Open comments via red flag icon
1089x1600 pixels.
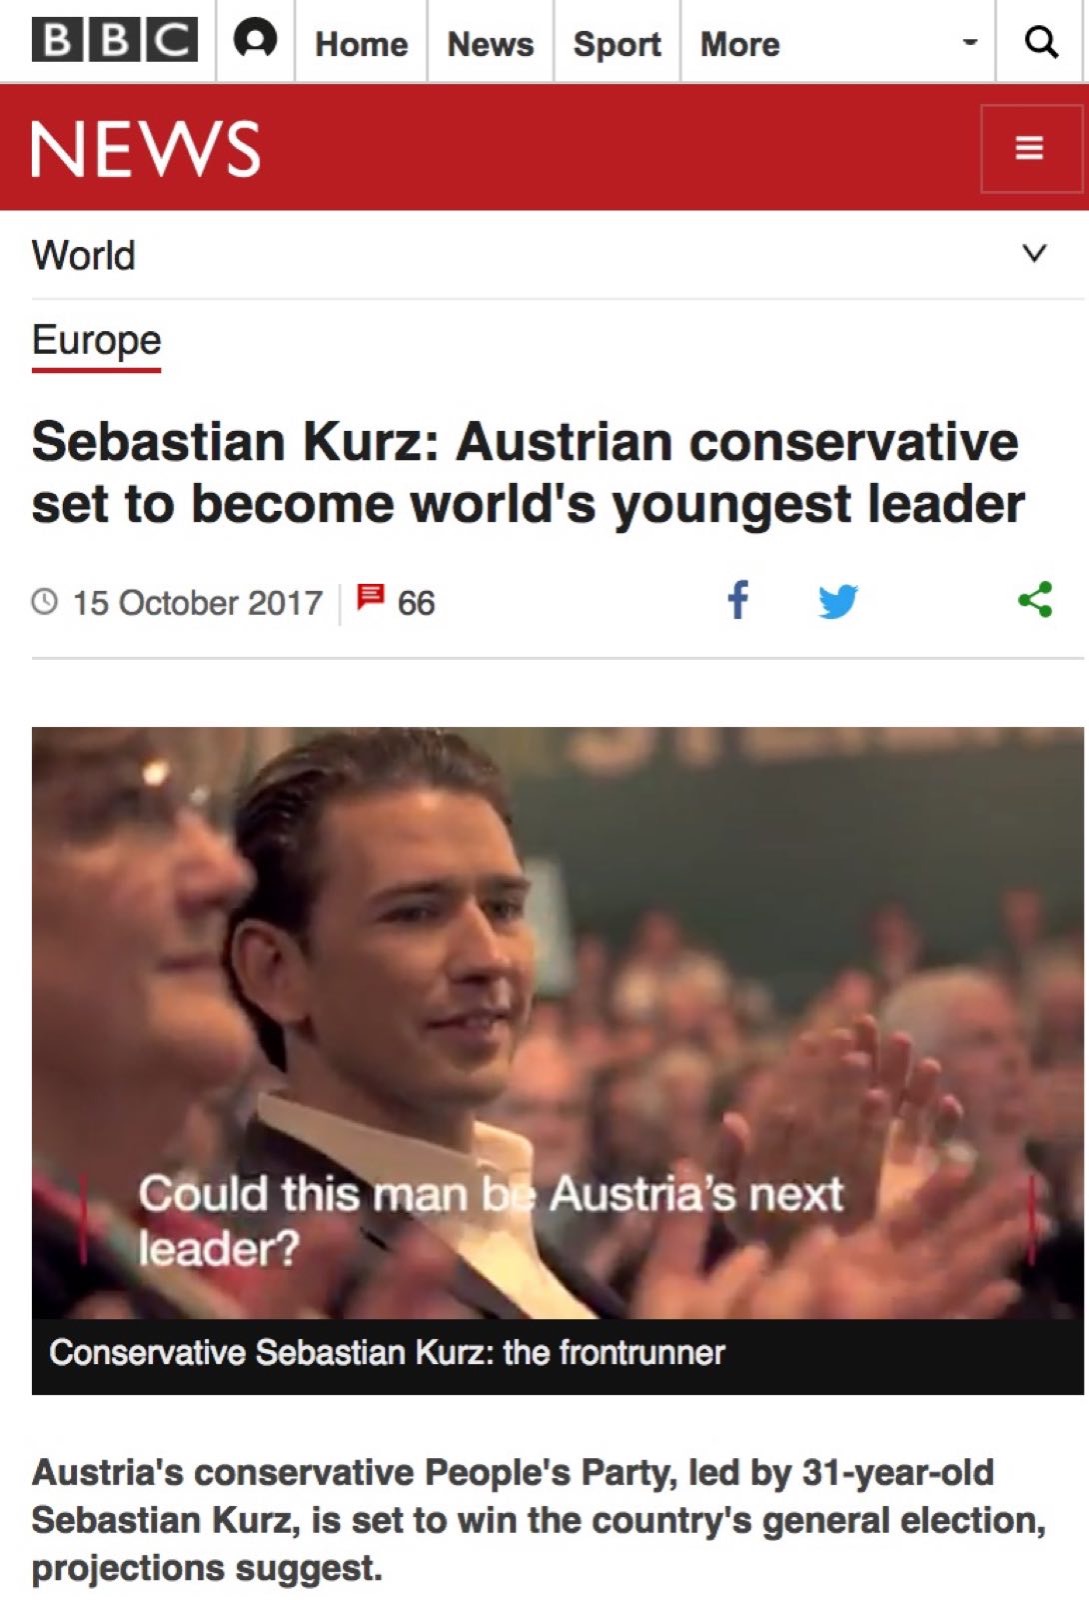tap(370, 597)
